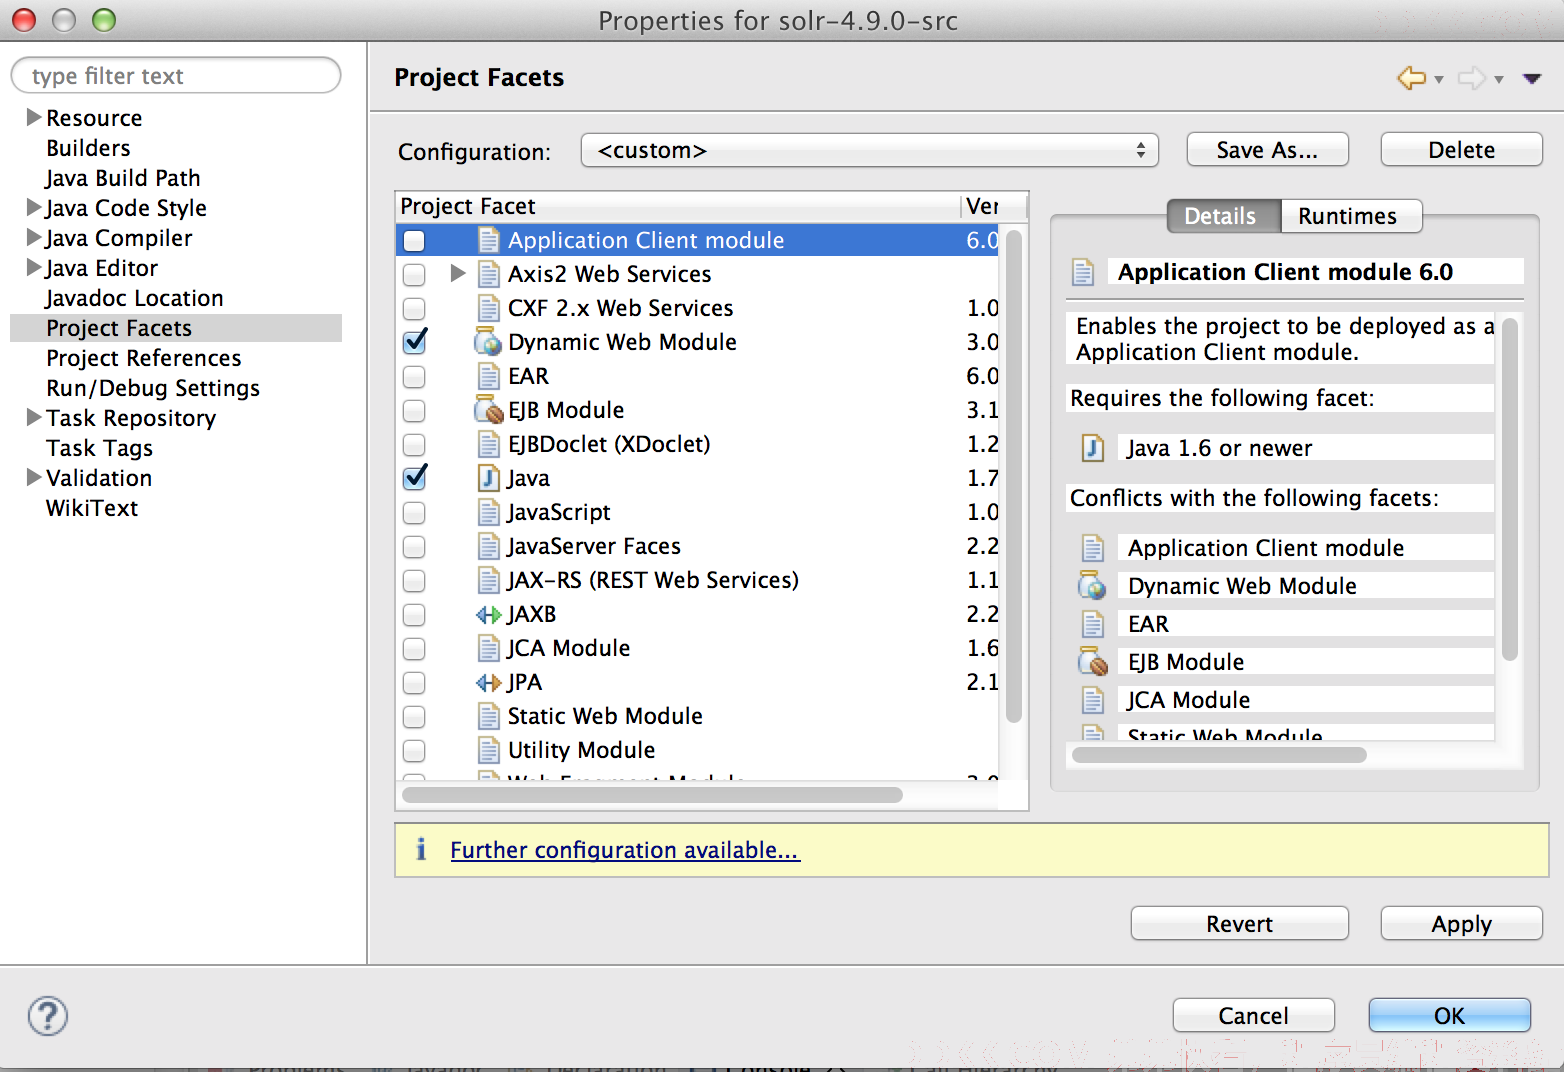Click the JavaScript facet icon
Image resolution: width=1564 pixels, height=1072 pixels.
point(488,512)
